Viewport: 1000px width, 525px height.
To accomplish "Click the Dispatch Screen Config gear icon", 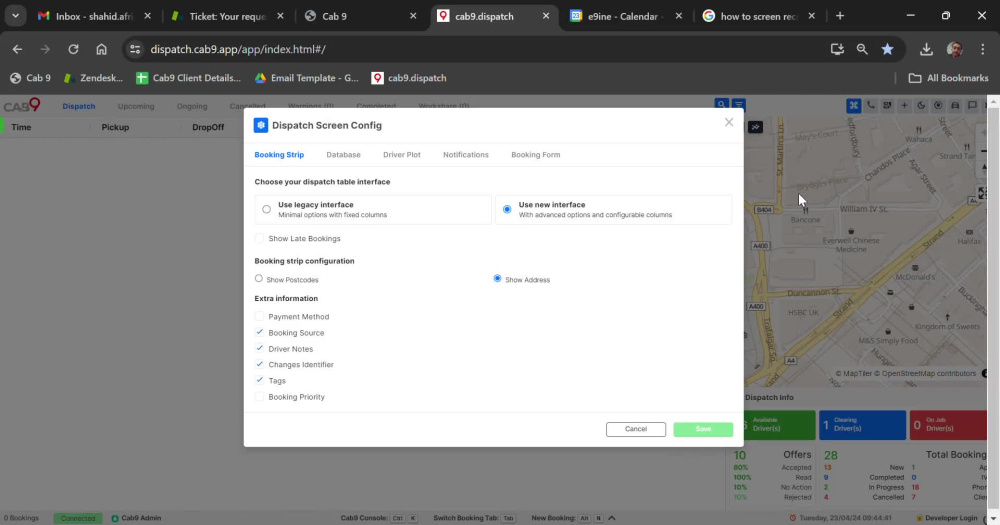I will click(261, 125).
